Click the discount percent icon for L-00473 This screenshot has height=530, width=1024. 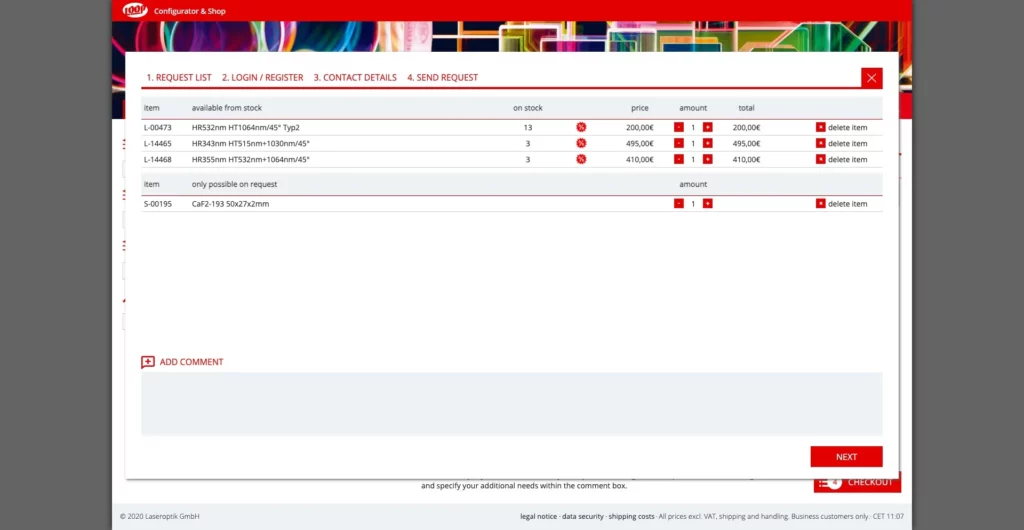(x=581, y=128)
